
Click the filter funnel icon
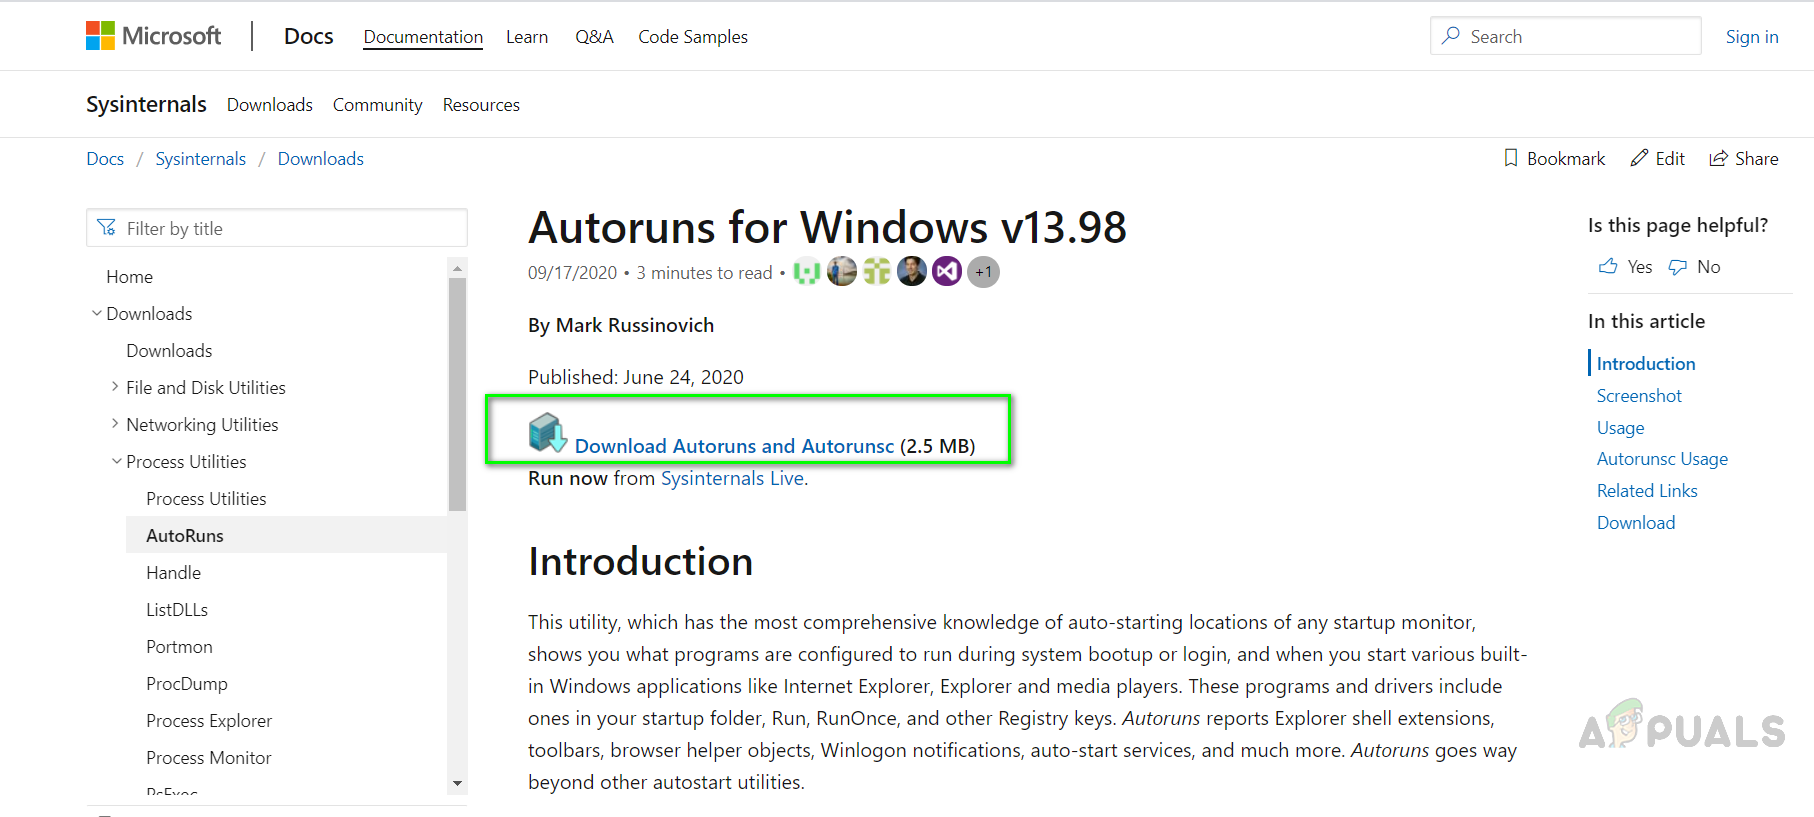pyautogui.click(x=107, y=228)
